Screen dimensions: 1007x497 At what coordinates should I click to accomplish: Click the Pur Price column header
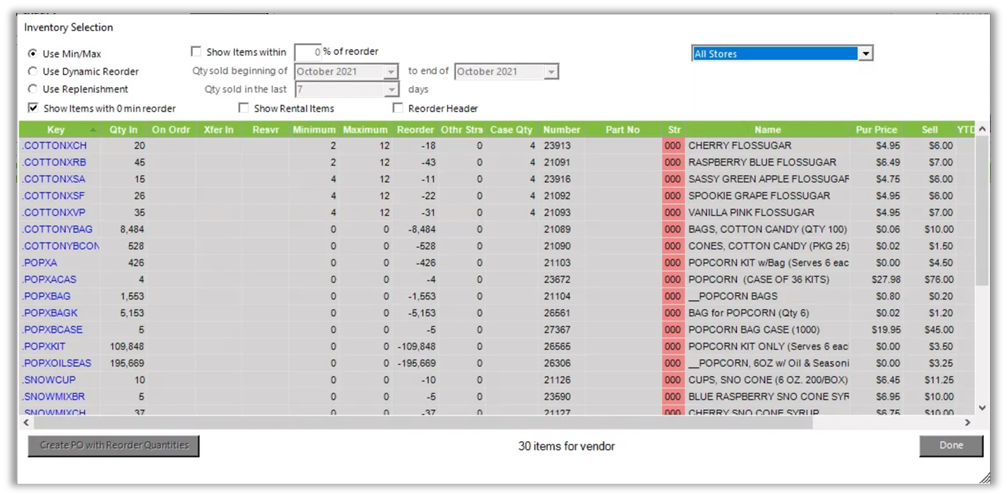[876, 130]
